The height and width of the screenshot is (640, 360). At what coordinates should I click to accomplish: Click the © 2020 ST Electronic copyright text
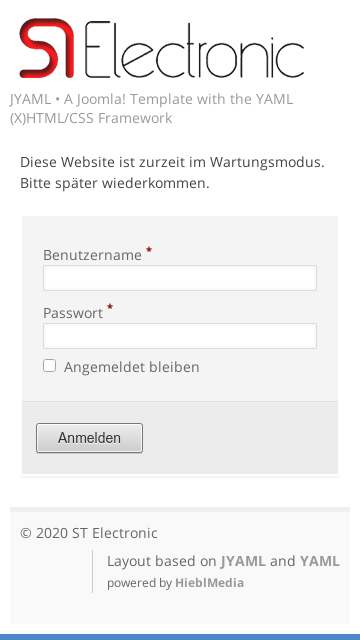pos(89,533)
